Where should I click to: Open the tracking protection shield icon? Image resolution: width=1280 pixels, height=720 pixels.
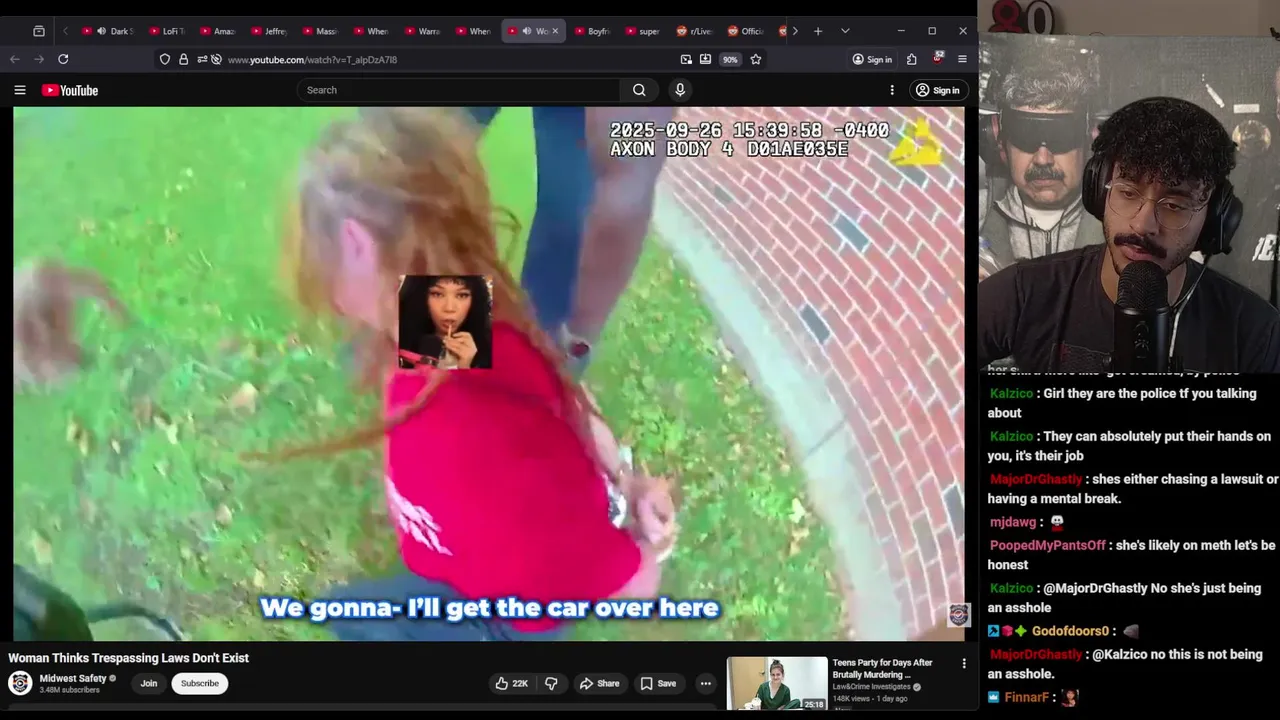coord(165,59)
